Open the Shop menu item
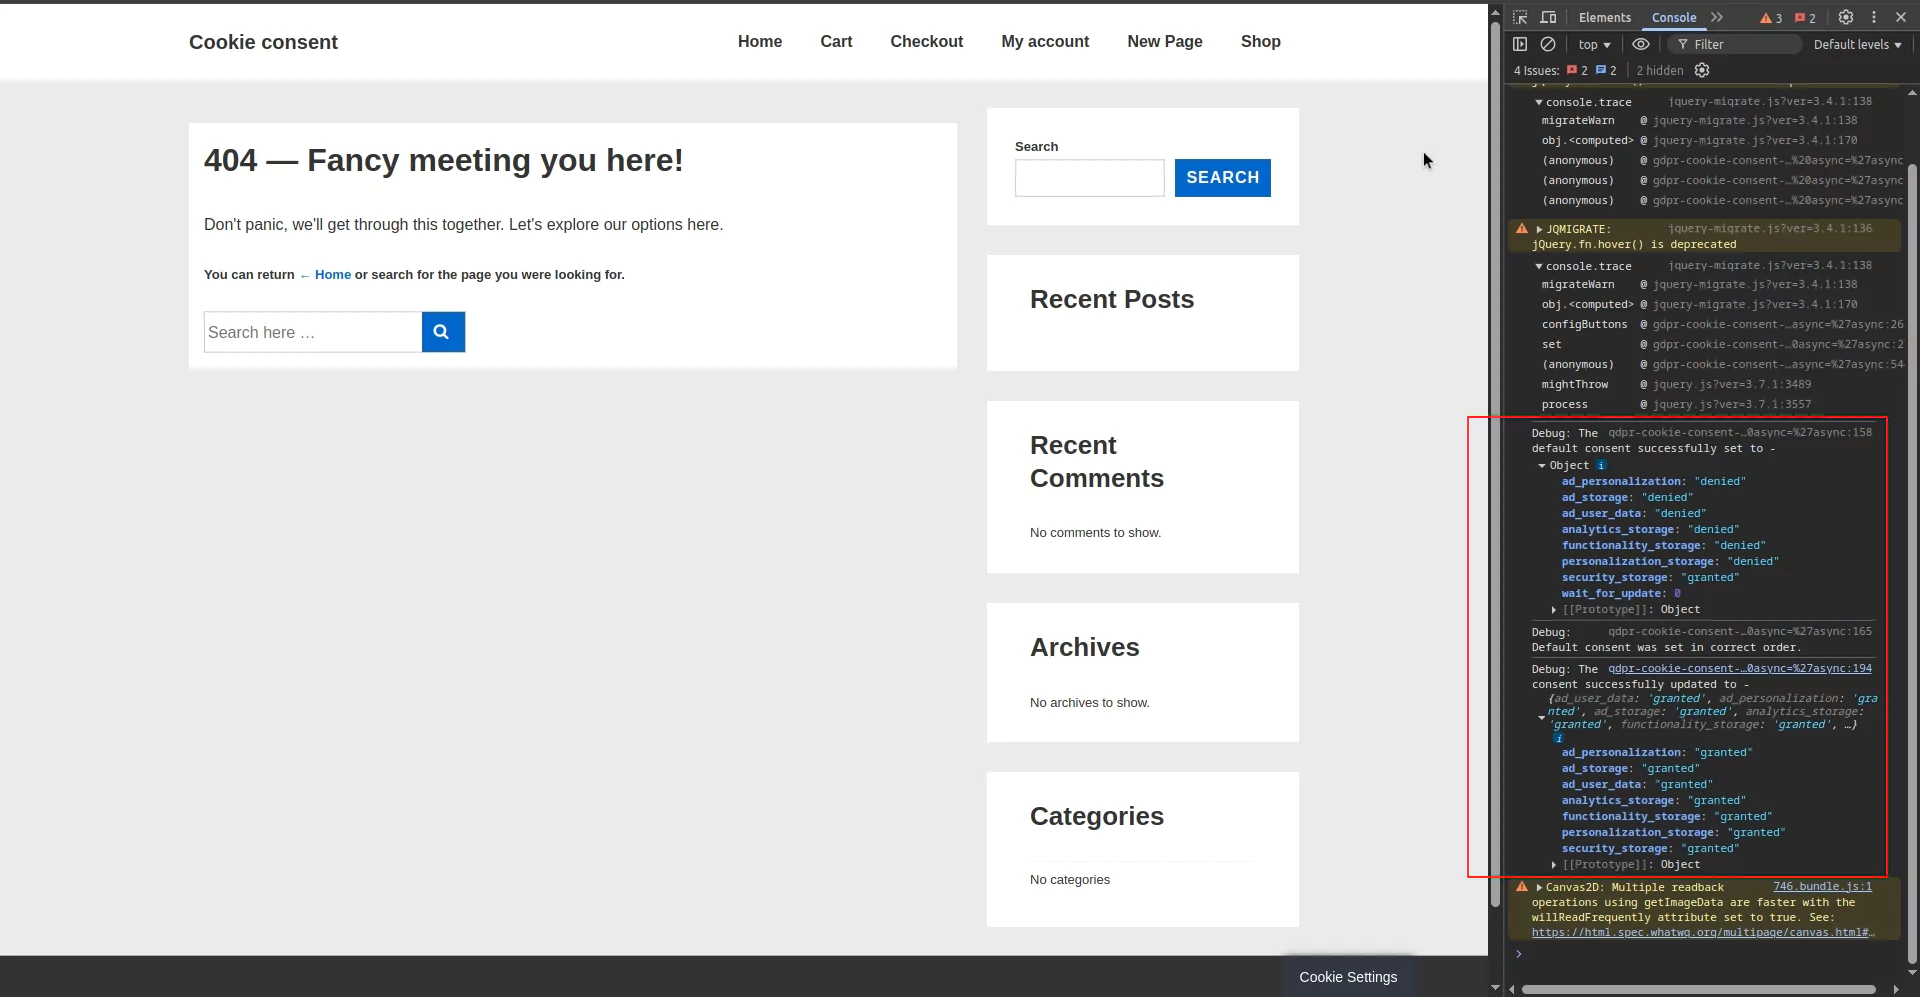 point(1260,41)
